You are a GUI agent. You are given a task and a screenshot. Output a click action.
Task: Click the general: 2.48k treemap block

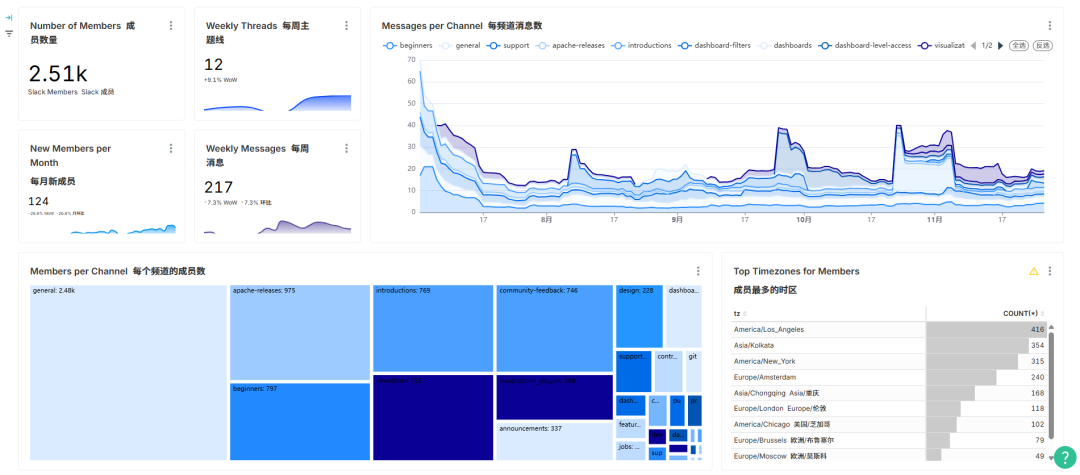pyautogui.click(x=128, y=372)
